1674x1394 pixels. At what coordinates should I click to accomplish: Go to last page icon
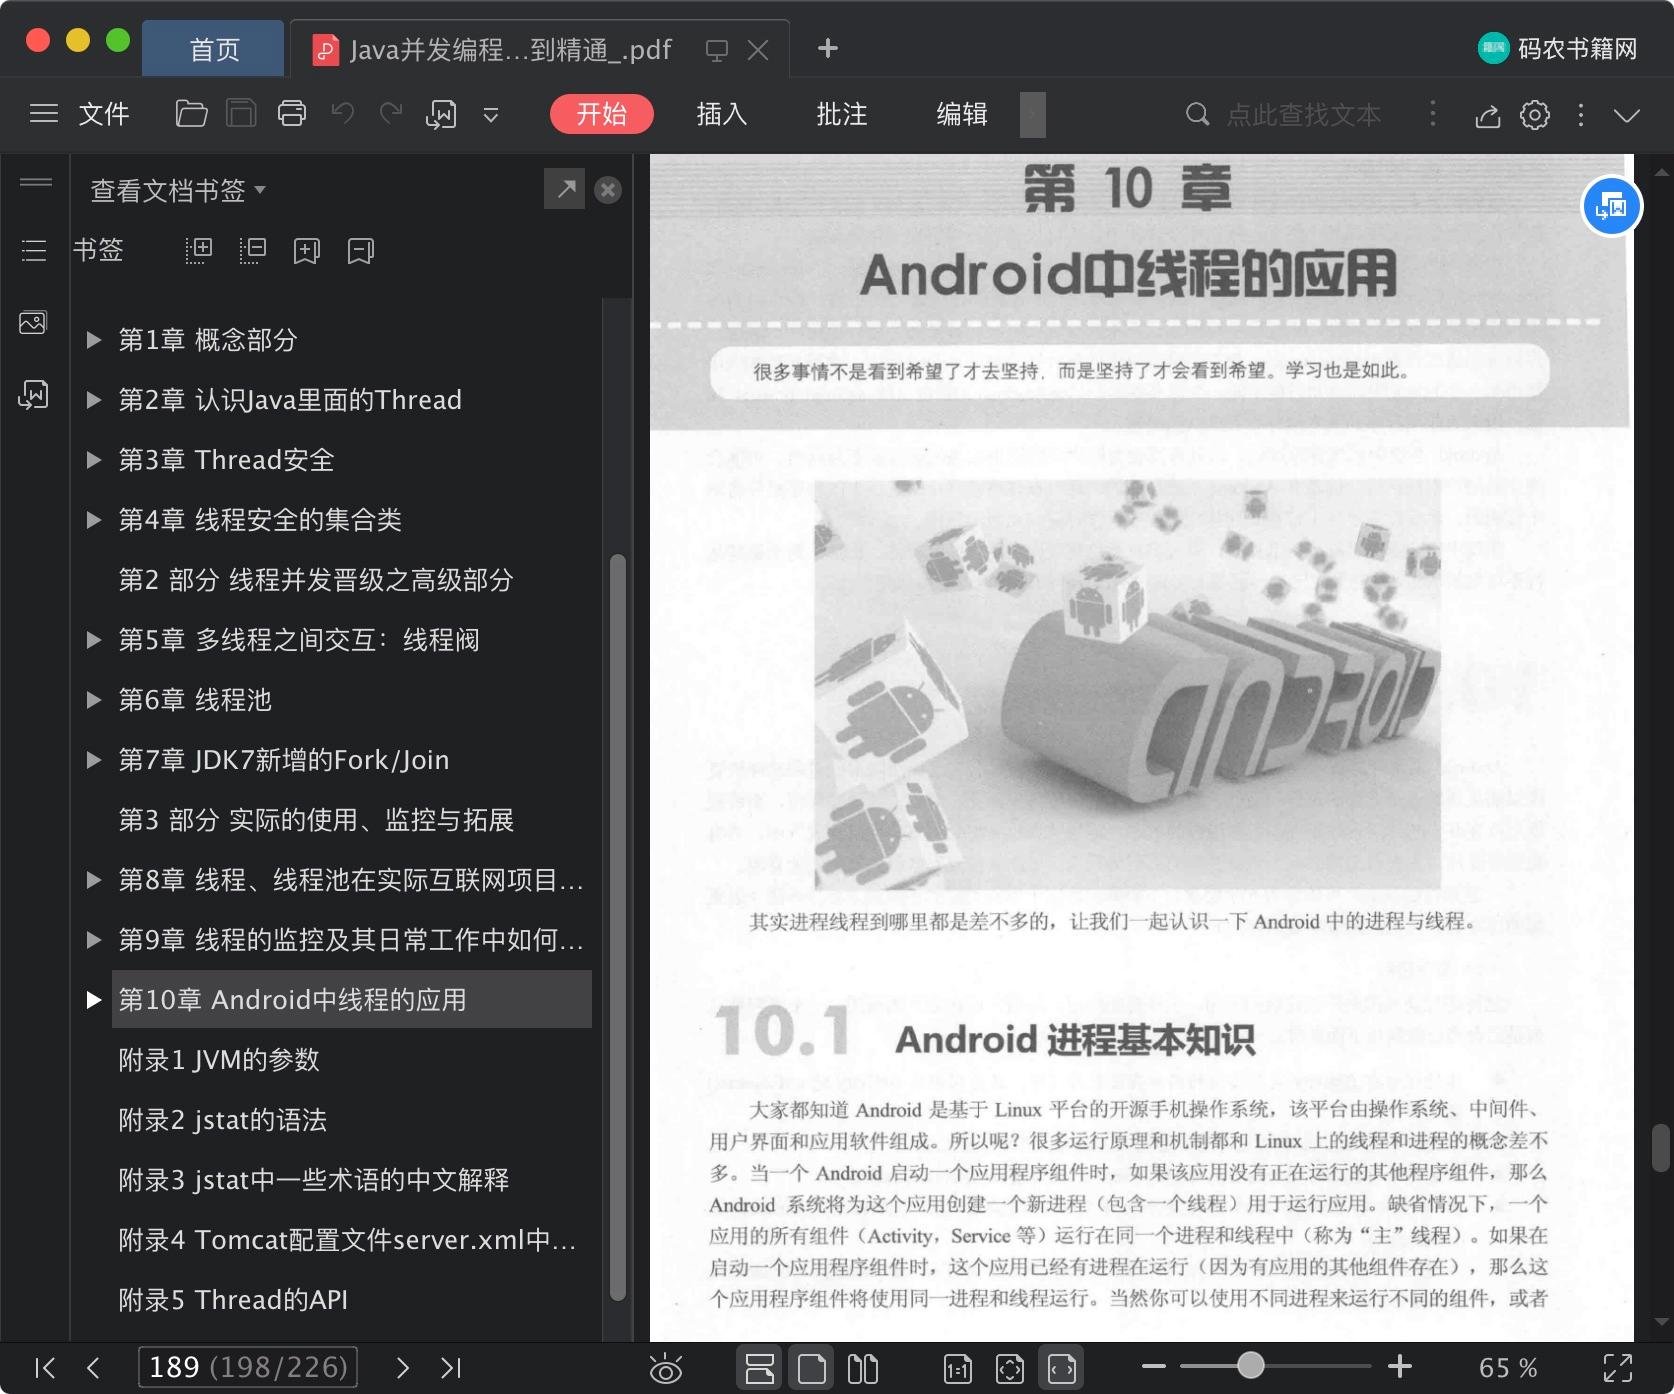click(x=451, y=1367)
